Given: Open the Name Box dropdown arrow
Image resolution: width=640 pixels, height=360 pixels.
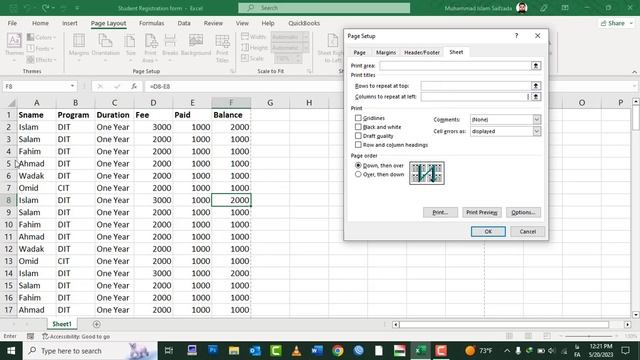Looking at the screenshot, I should point(72,86).
